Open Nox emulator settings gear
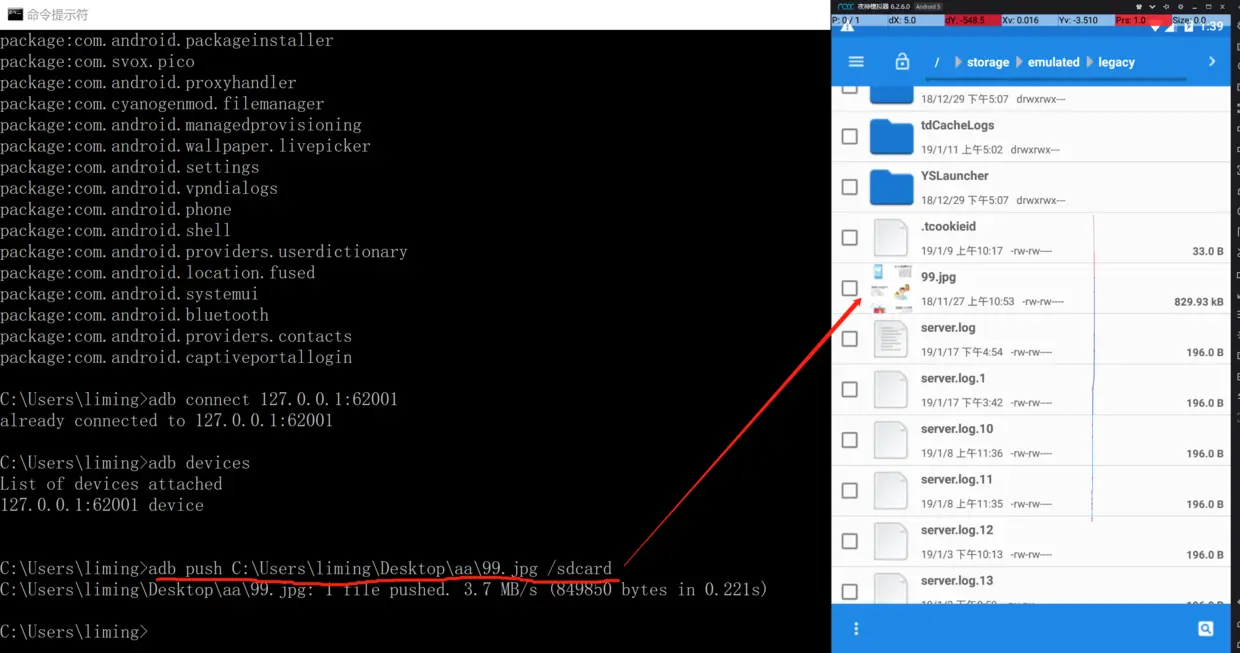Screen dimensions: 1240x653 pos(1181,6)
